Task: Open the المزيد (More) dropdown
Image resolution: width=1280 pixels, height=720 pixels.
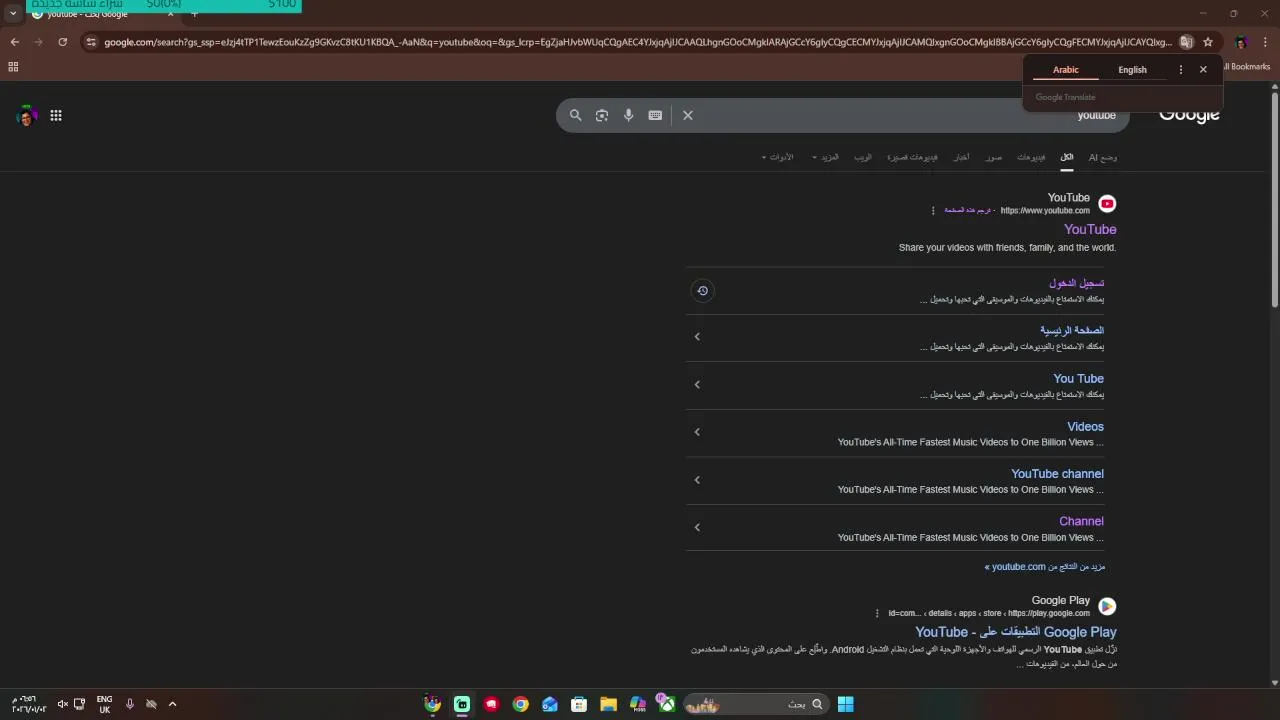Action: pyautogui.click(x=825, y=157)
